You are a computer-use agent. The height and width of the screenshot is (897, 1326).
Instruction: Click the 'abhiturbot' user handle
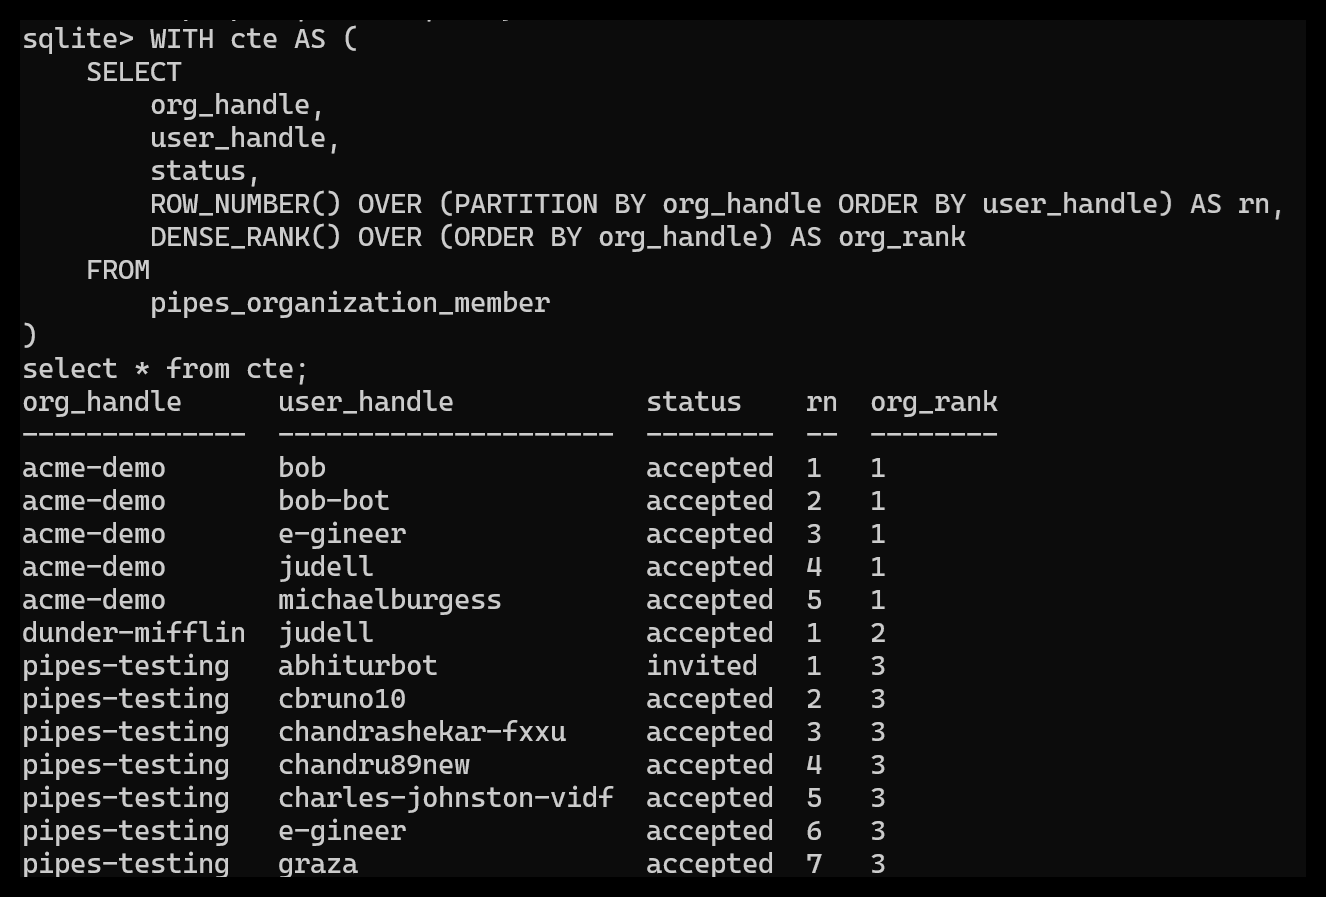[x=358, y=666]
